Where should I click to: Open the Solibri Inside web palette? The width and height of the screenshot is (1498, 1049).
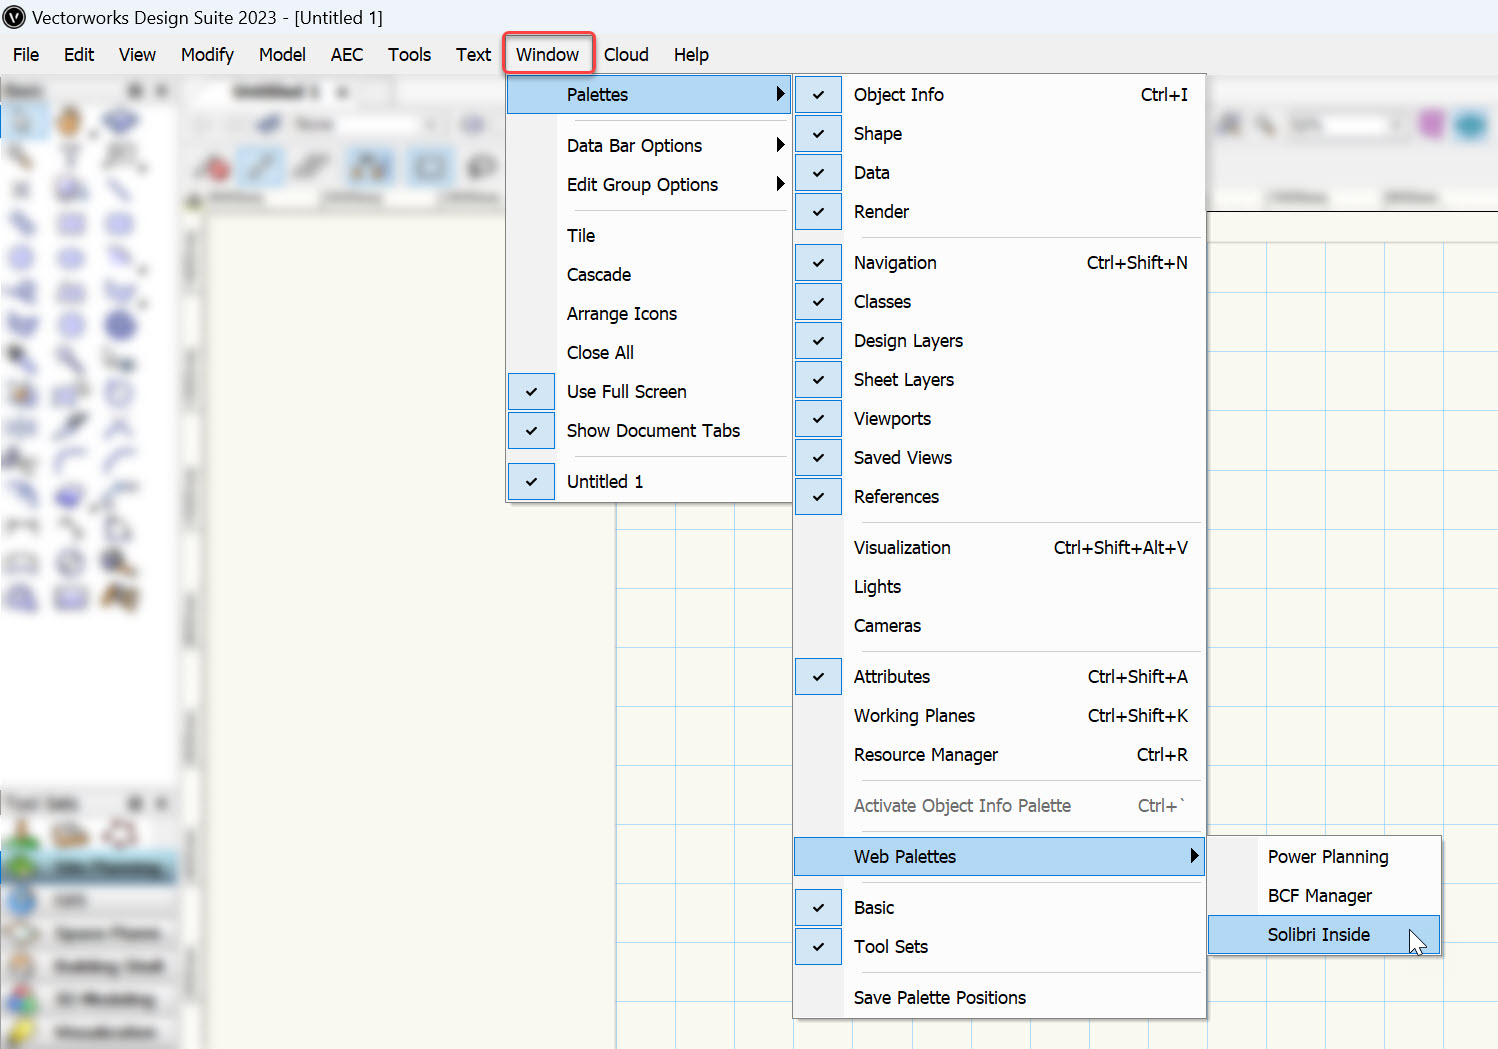[x=1325, y=935]
